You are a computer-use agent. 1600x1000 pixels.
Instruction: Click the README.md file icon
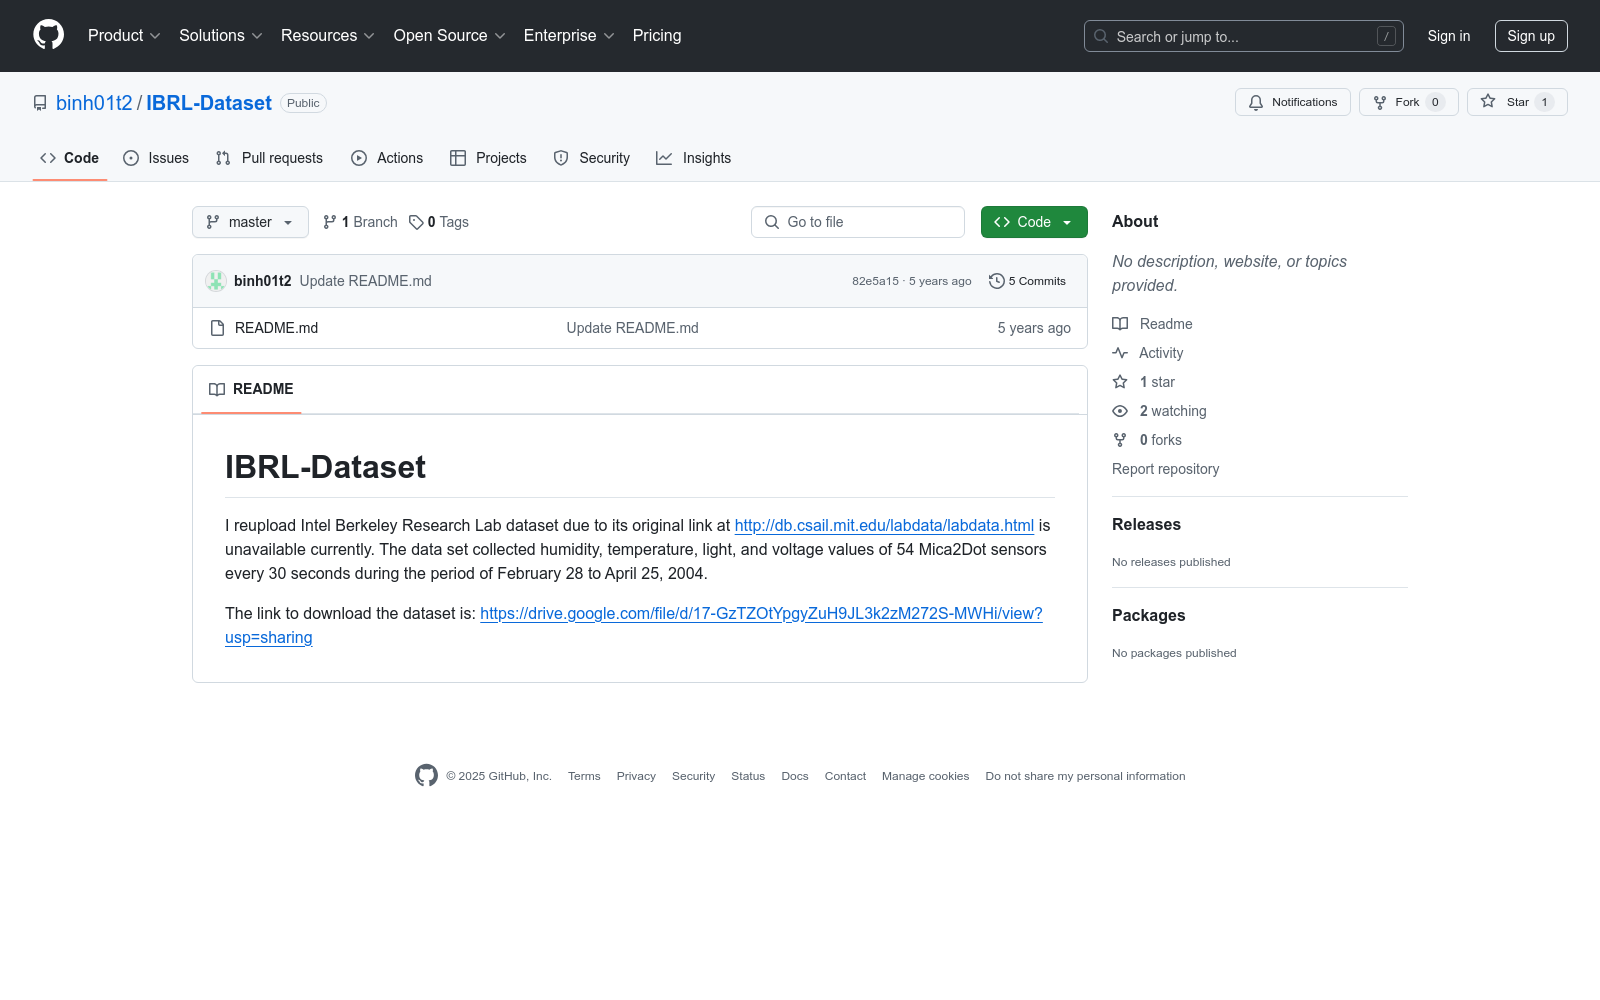click(217, 328)
